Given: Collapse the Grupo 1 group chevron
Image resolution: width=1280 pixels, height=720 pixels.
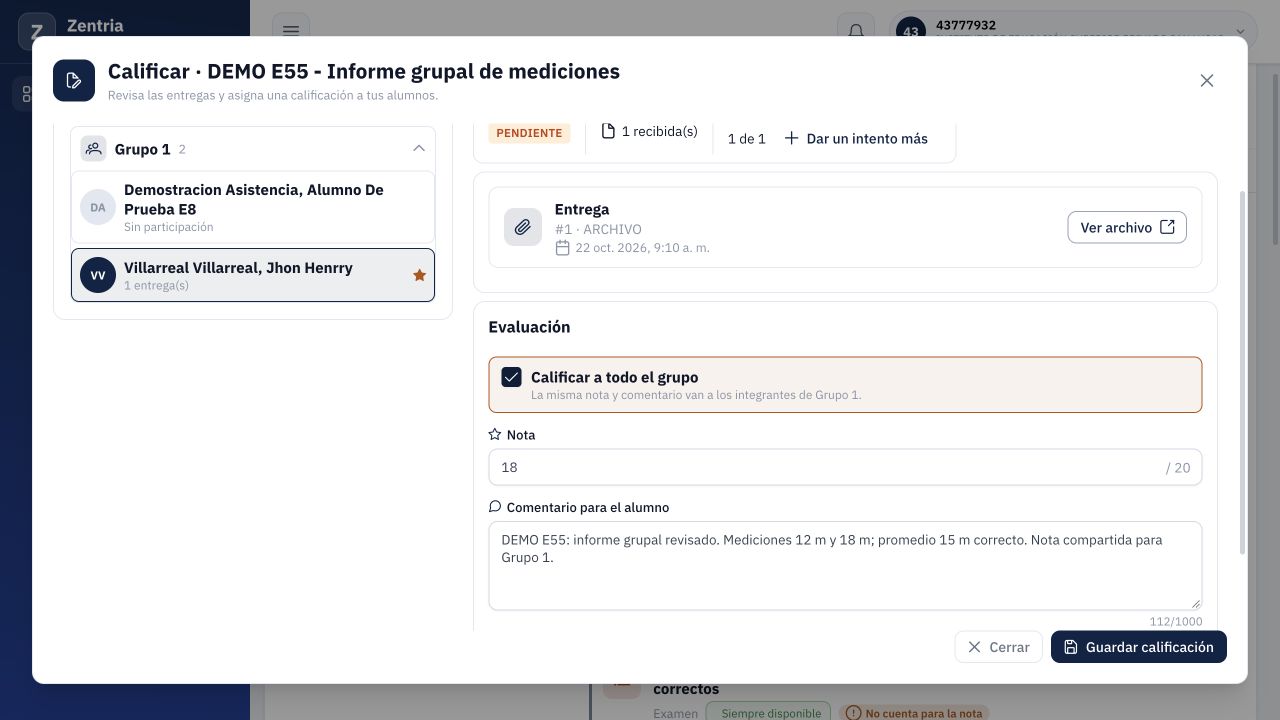Looking at the screenshot, I should tap(419, 149).
